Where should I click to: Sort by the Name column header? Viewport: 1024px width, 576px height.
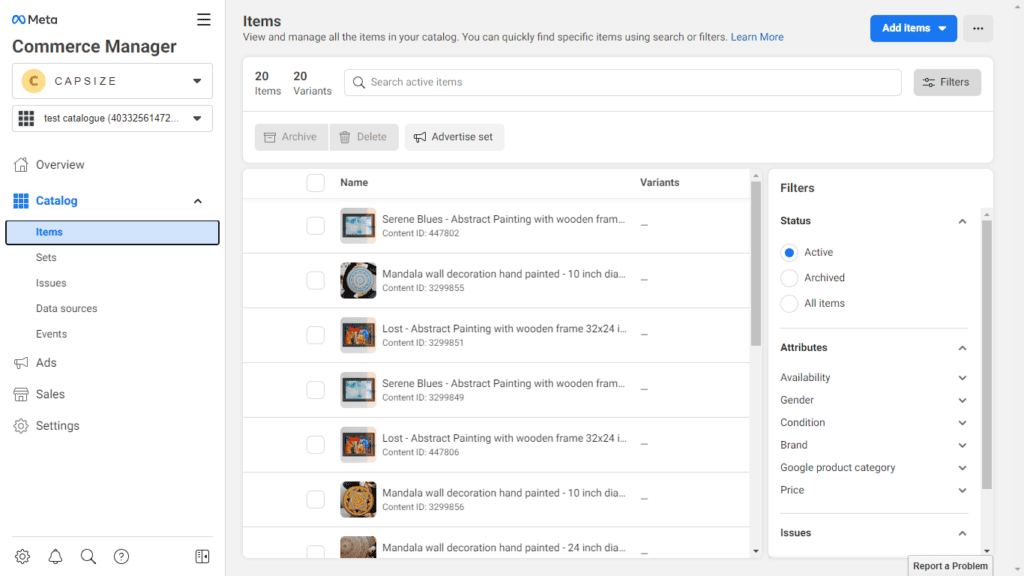[x=354, y=183]
